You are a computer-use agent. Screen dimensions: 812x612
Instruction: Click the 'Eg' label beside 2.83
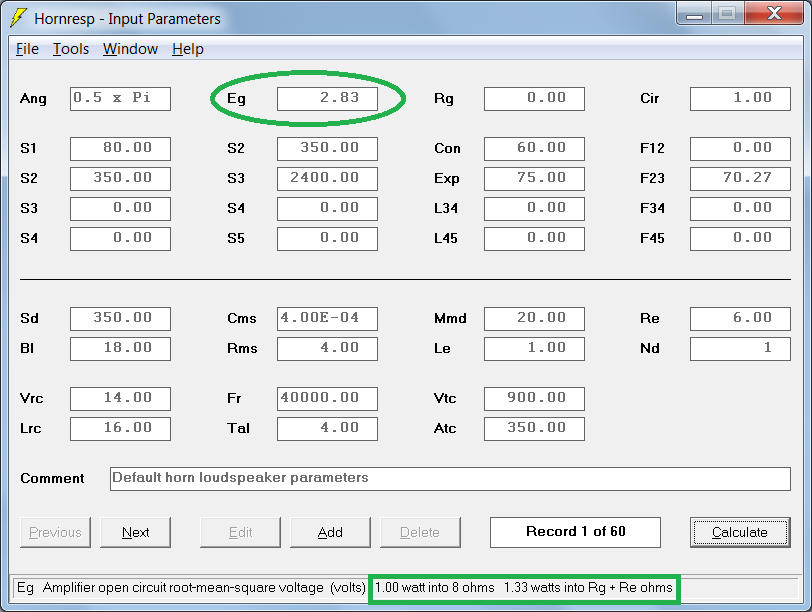(236, 99)
